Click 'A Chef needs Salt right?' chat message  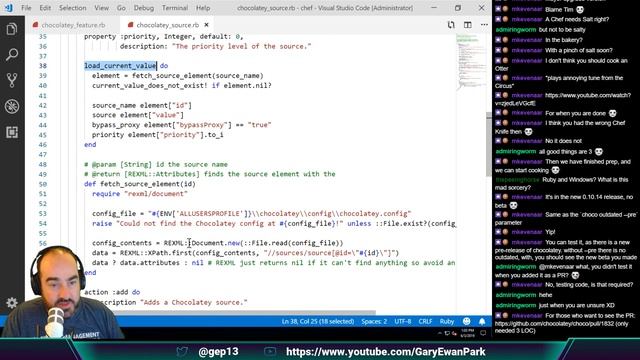[577, 19]
